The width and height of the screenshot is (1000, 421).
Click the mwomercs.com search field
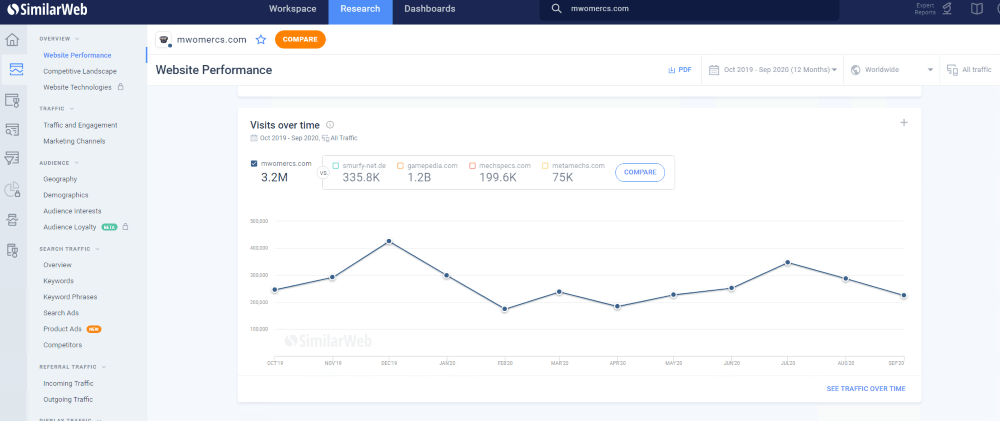tap(700, 9)
